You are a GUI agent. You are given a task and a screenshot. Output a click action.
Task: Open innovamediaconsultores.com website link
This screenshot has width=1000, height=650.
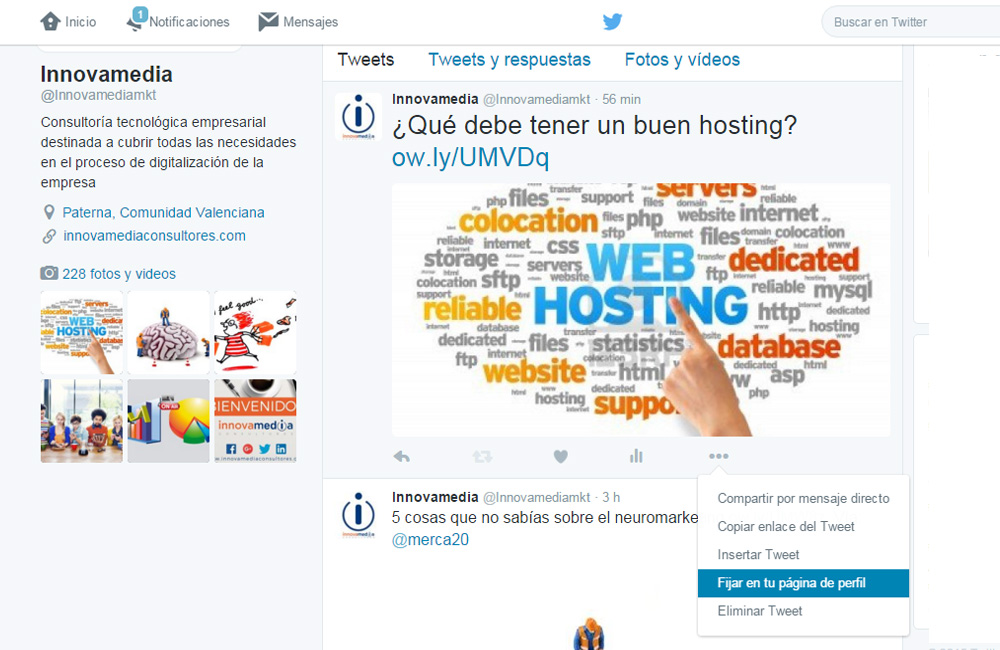154,235
